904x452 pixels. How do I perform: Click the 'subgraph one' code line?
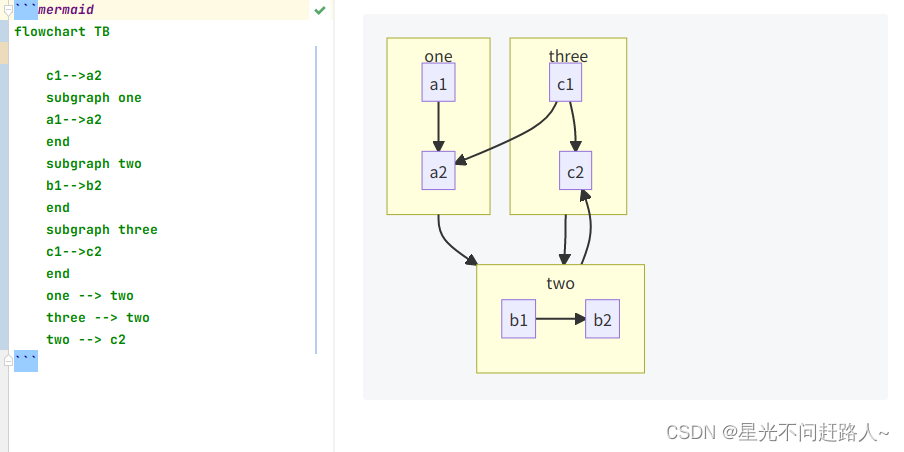pos(94,98)
